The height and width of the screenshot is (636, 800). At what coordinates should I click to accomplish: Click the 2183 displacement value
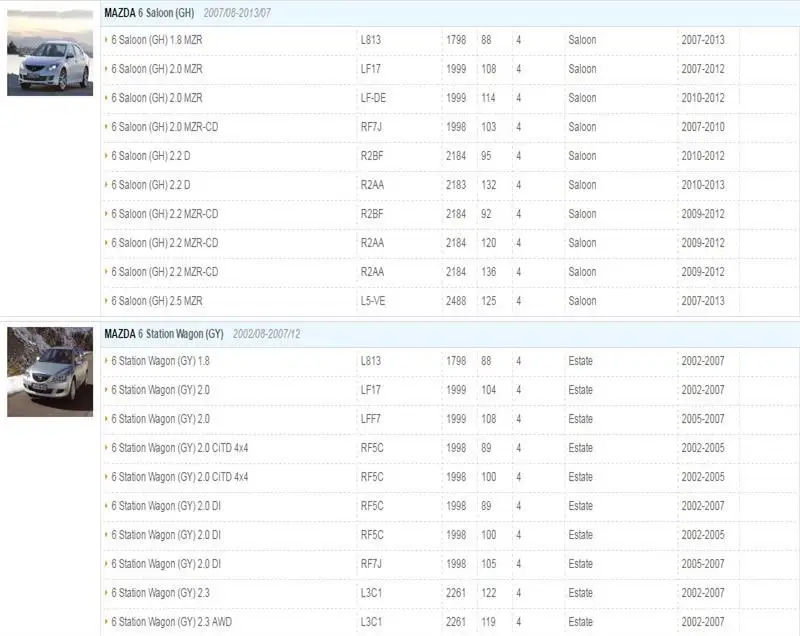[456, 185]
